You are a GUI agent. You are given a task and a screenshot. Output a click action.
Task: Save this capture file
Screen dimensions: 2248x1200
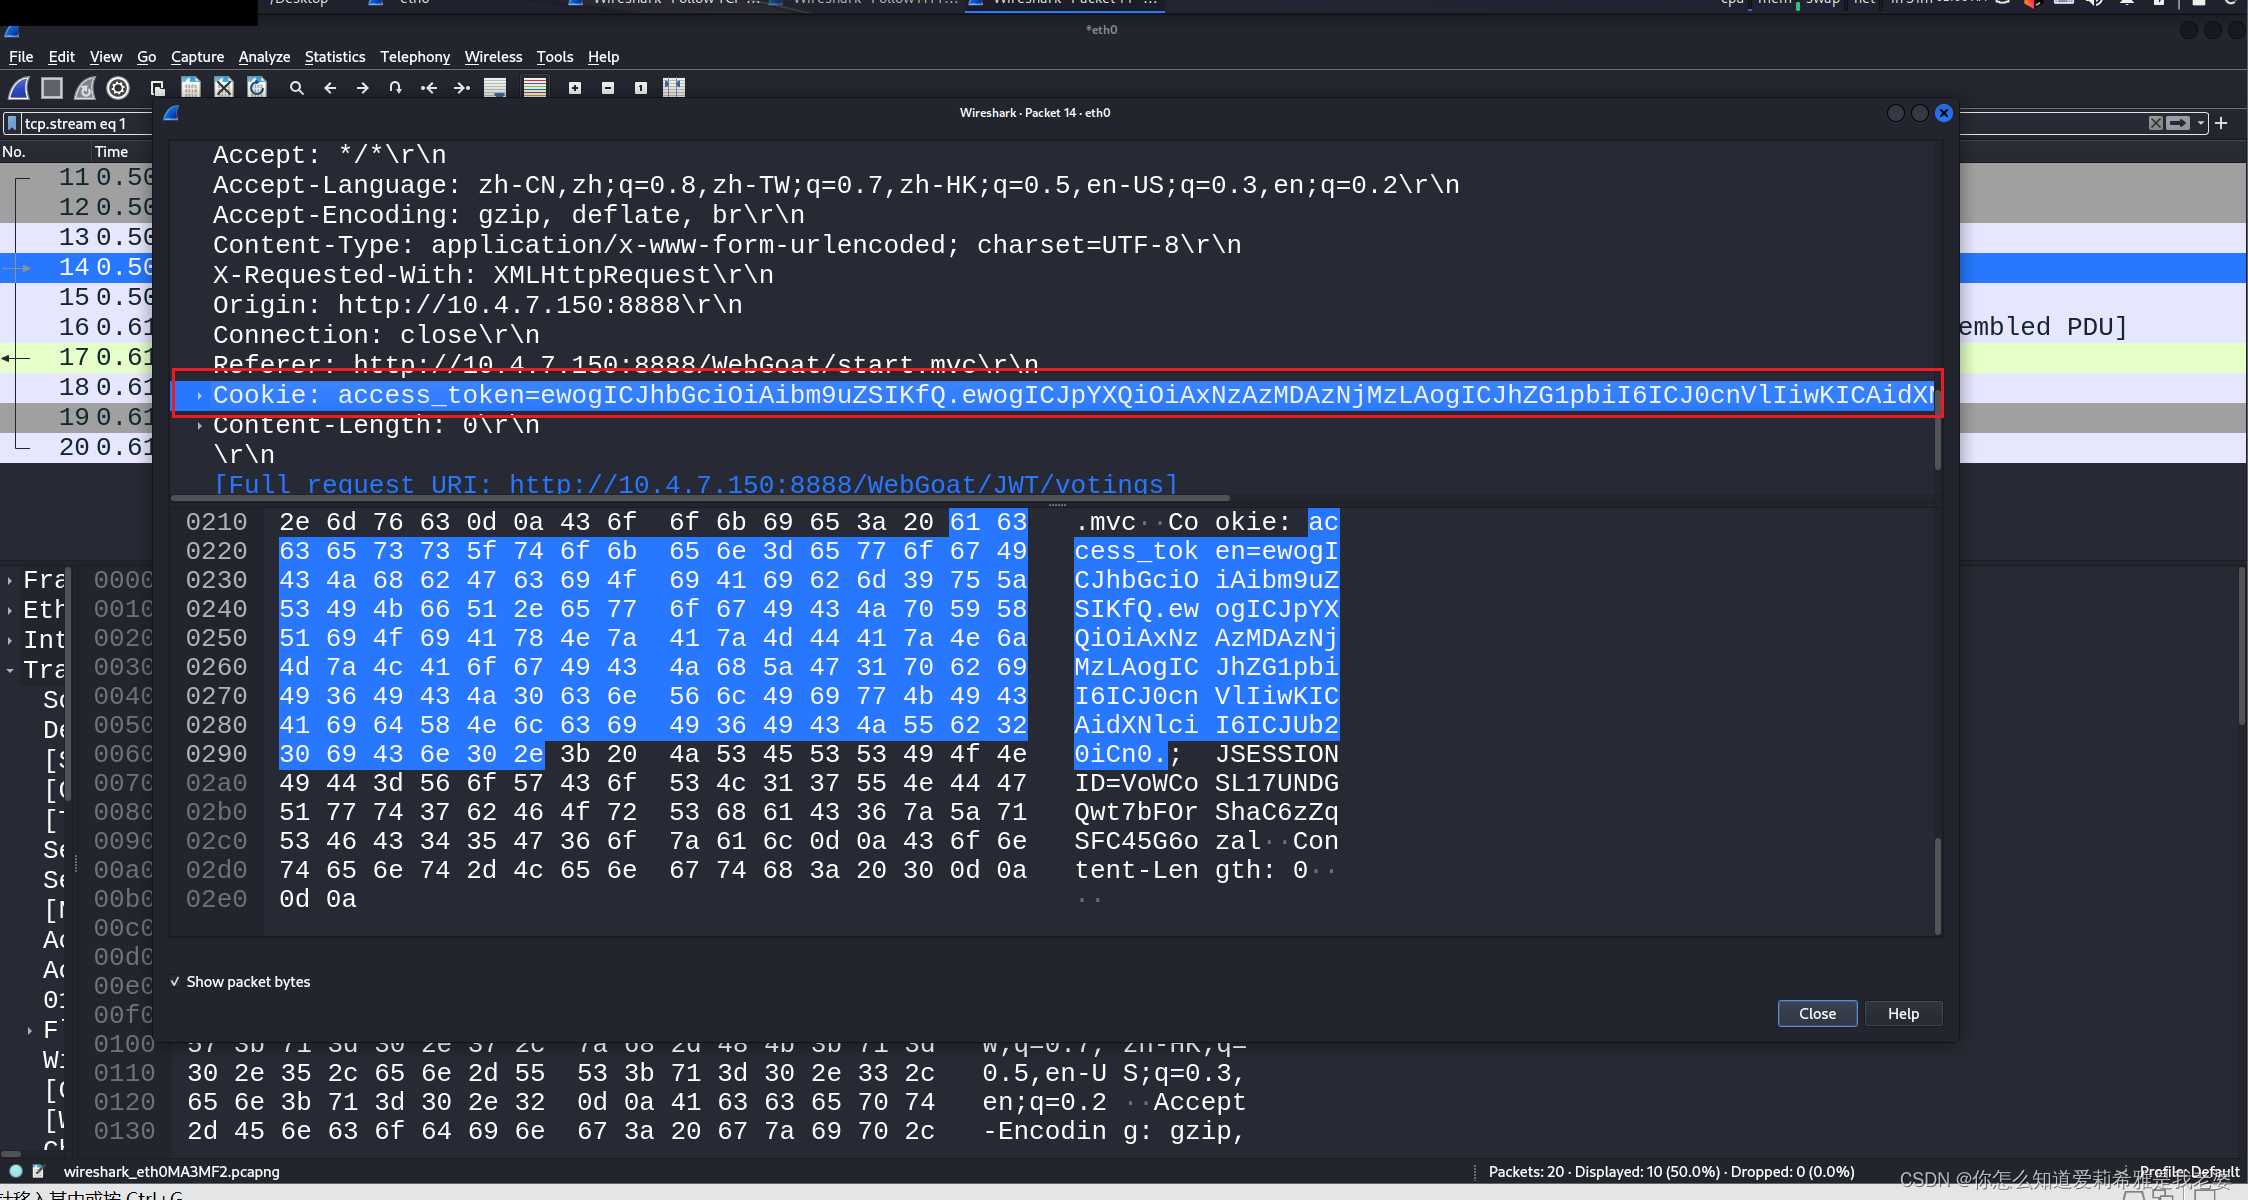[191, 88]
